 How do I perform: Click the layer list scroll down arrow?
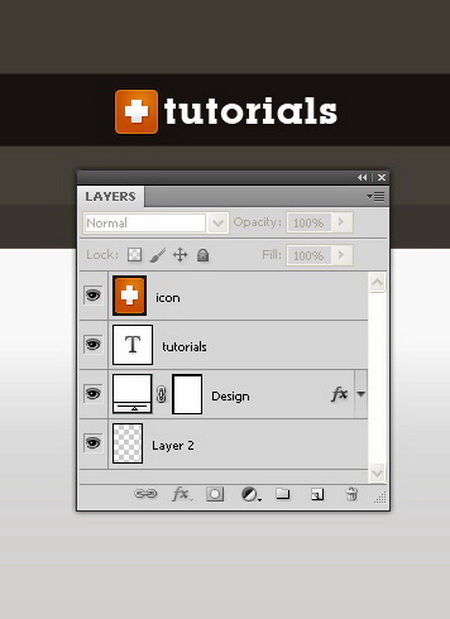pyautogui.click(x=377, y=473)
